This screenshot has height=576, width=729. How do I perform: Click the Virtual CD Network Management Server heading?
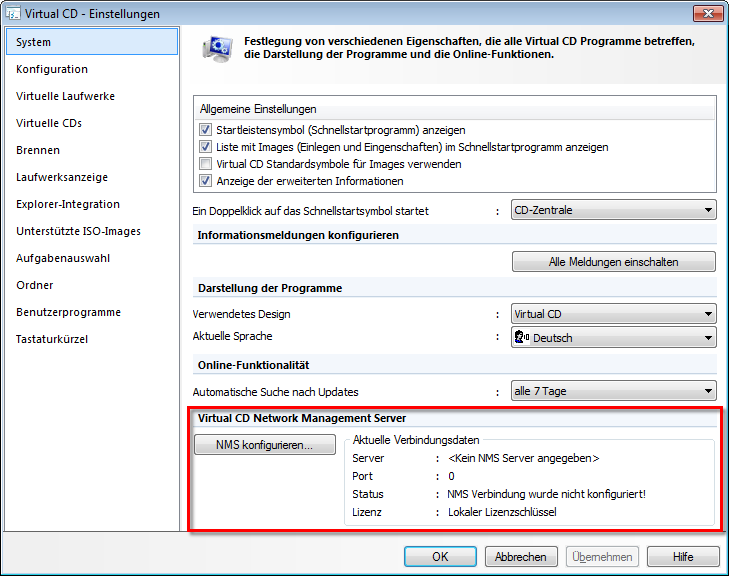click(x=302, y=418)
